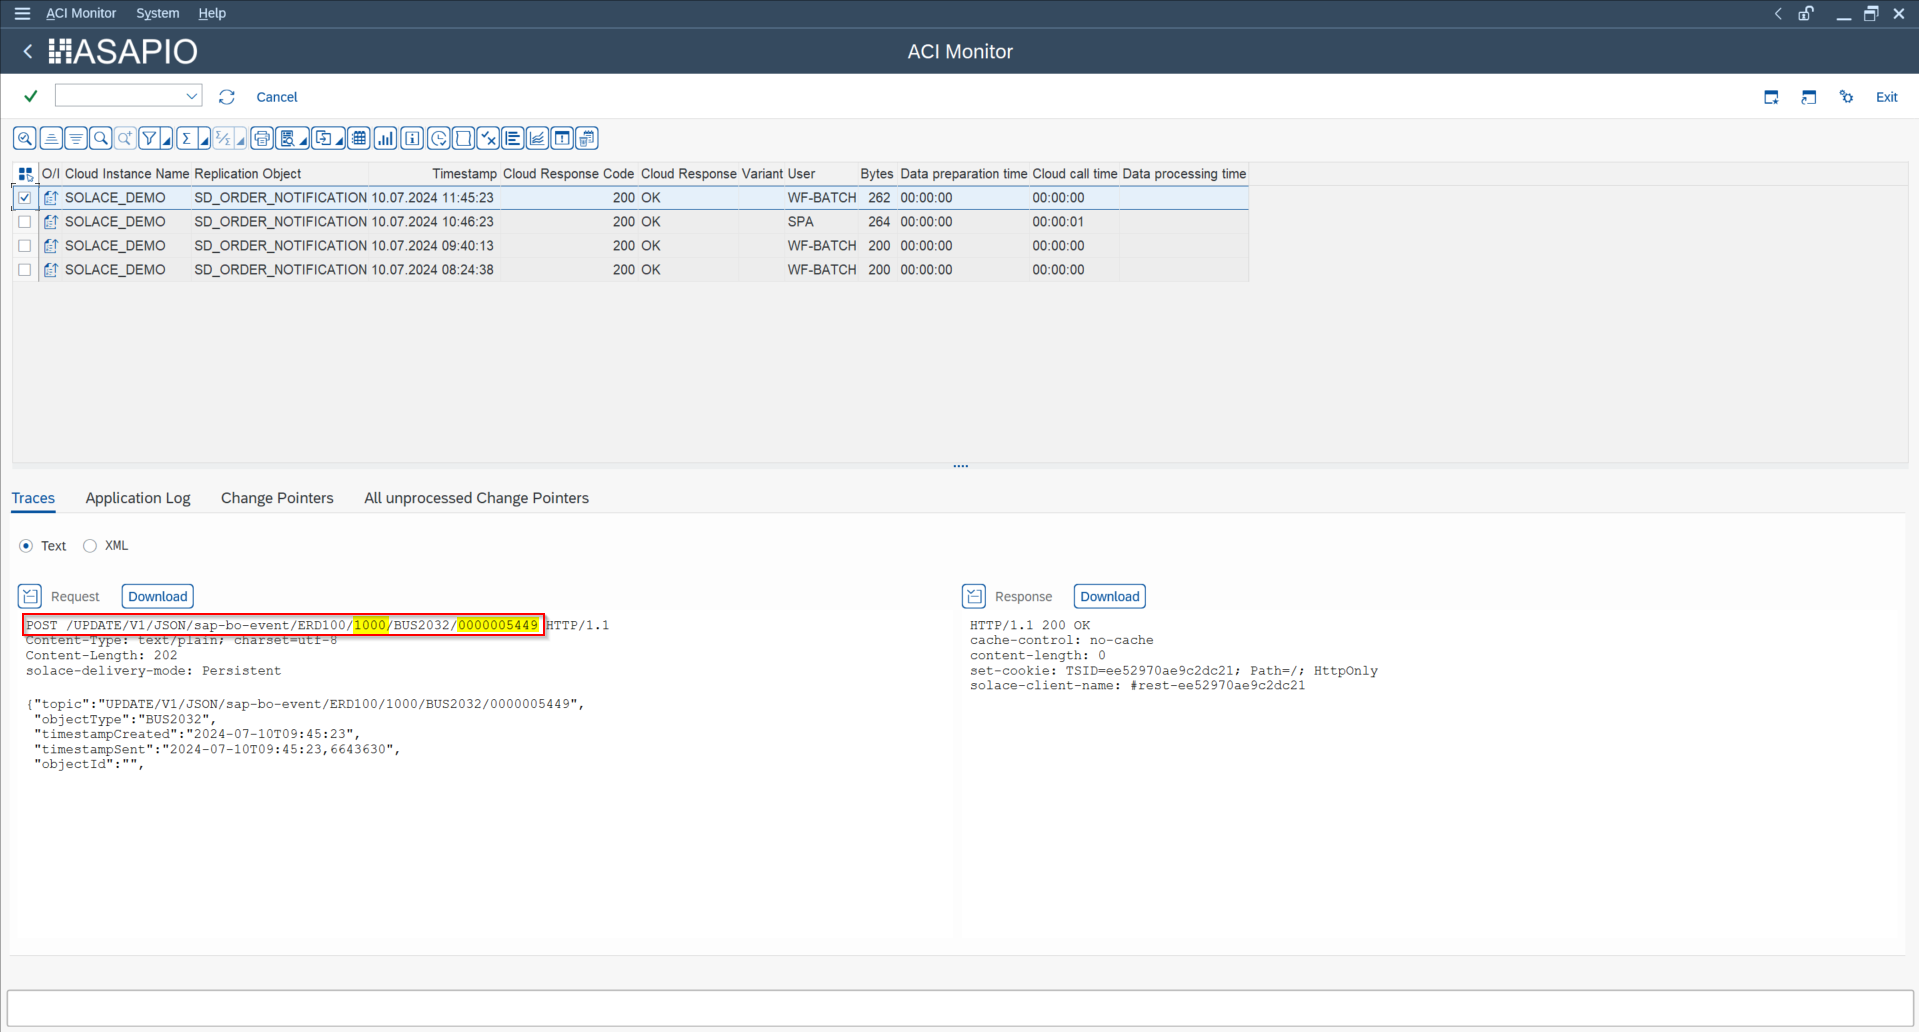This screenshot has height=1032, width=1919.
Task: Click the pane splitter dots handle
Action: click(960, 466)
